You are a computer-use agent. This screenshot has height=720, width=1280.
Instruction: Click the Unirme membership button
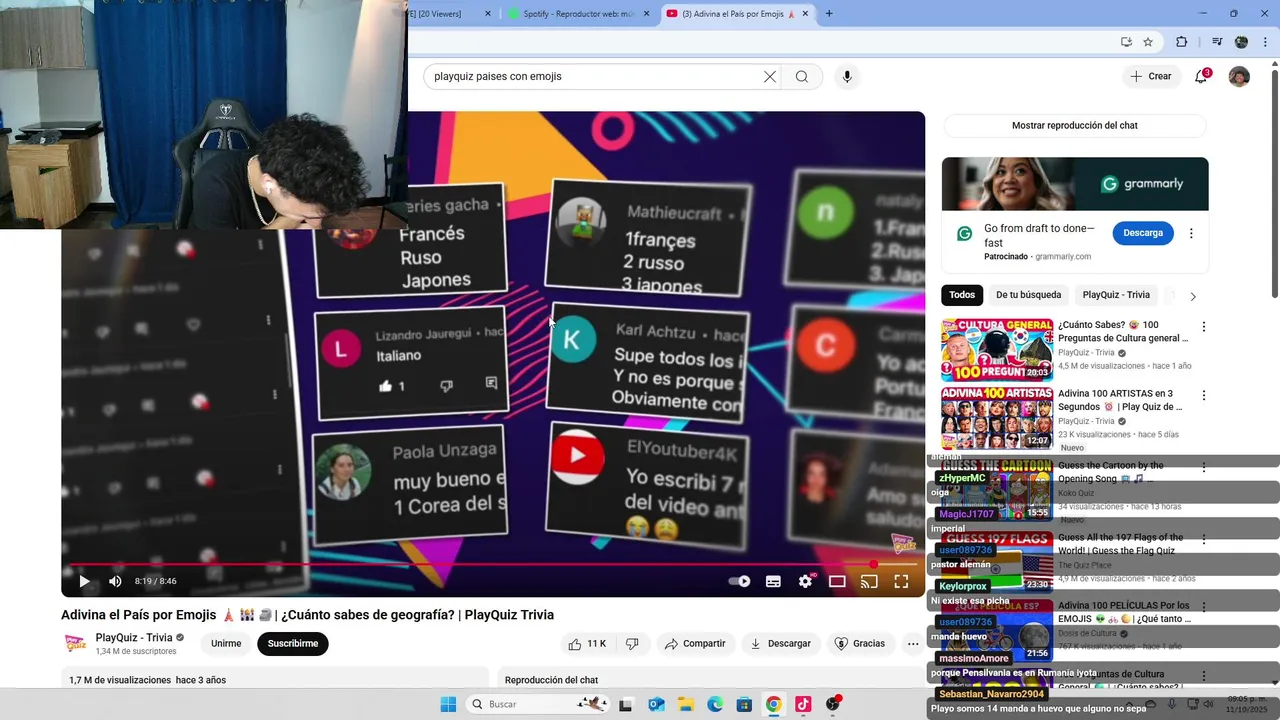click(x=226, y=644)
